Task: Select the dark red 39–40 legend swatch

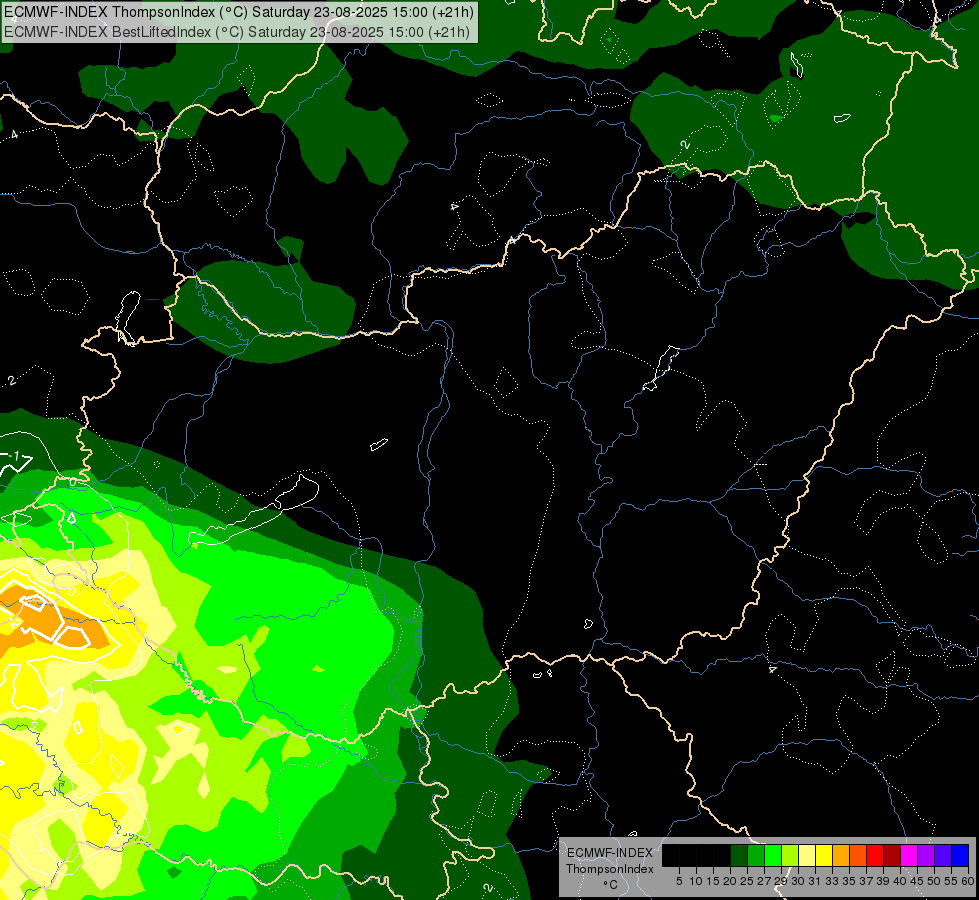Action: (892, 855)
